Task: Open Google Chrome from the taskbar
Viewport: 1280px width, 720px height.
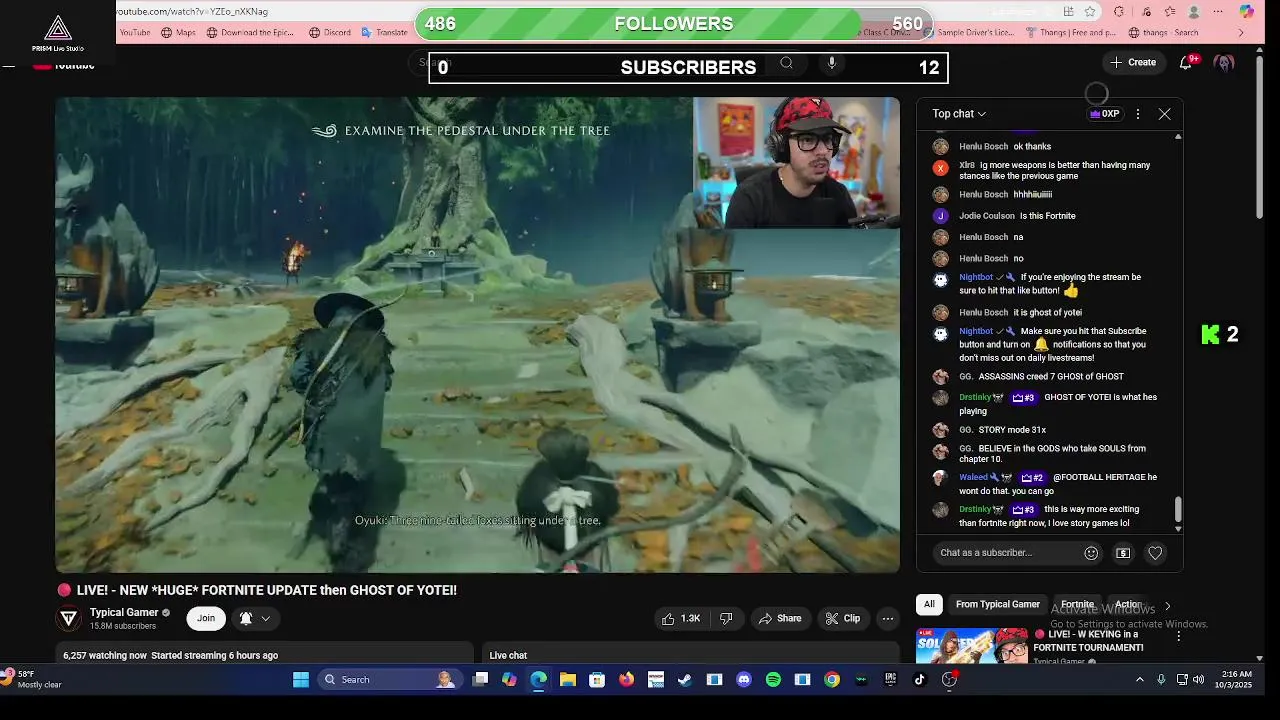Action: click(832, 680)
